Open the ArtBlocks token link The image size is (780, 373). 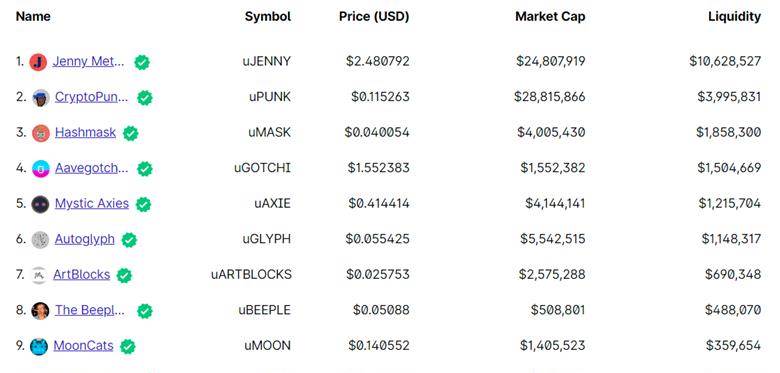point(82,275)
